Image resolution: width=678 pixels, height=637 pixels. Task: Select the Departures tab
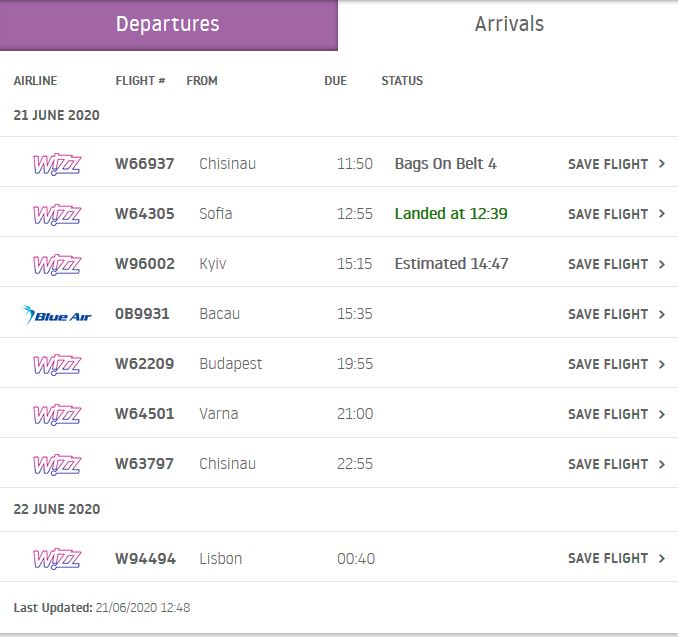pos(169,25)
